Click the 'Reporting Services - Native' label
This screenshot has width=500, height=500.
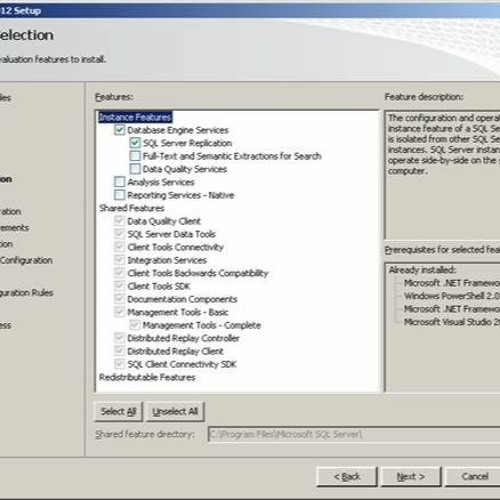pos(181,195)
